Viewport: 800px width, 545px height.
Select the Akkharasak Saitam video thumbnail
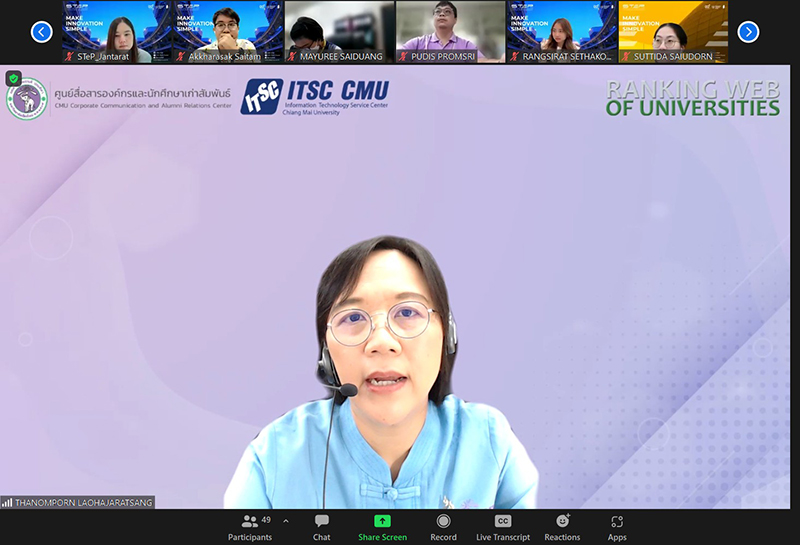(x=228, y=32)
